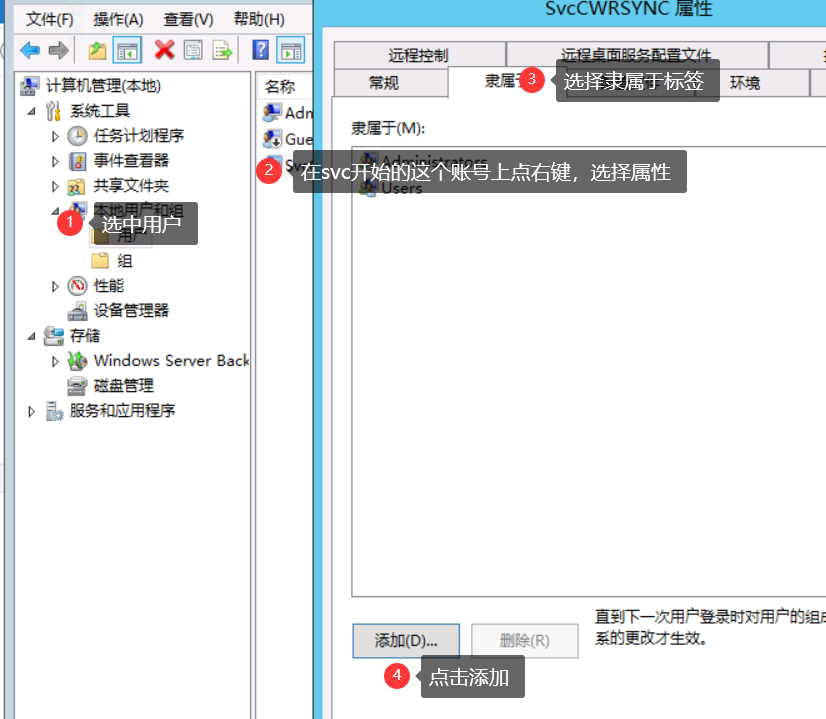826x719 pixels.
Task: Click the 设备管理器 icon
Action: tap(77, 311)
